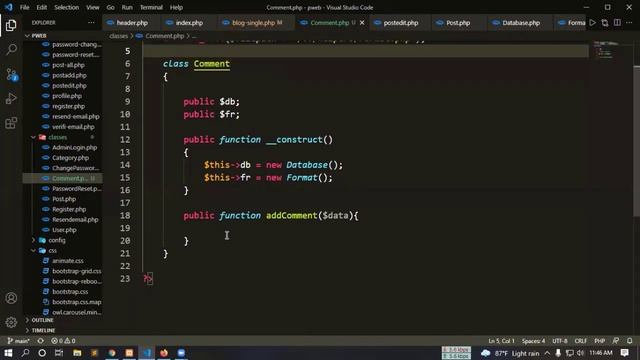Viewport: 640px width, 360px height.
Task: Split the editor to the right
Action: click(x=617, y=23)
